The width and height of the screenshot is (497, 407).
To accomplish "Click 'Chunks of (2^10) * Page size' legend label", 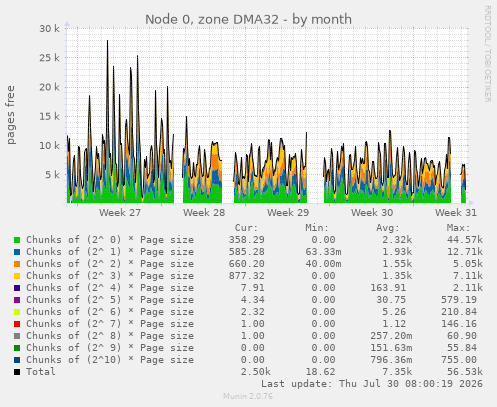I will (110, 360).
